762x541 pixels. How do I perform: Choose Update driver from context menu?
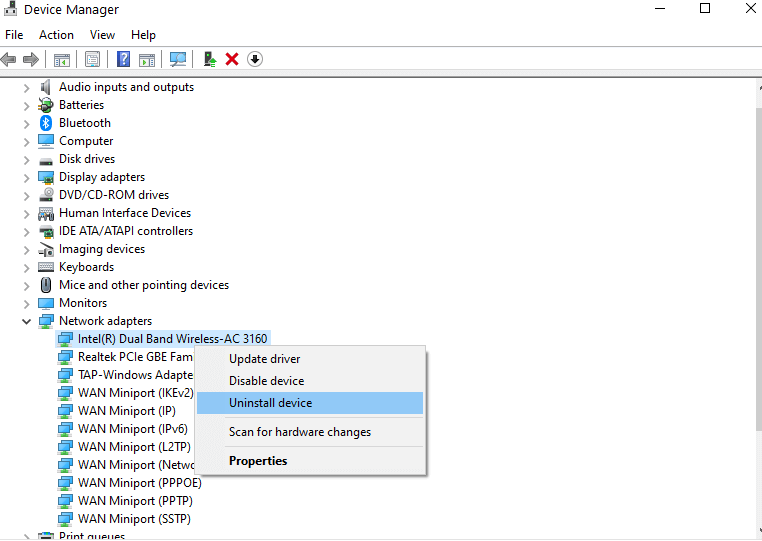pos(310,359)
